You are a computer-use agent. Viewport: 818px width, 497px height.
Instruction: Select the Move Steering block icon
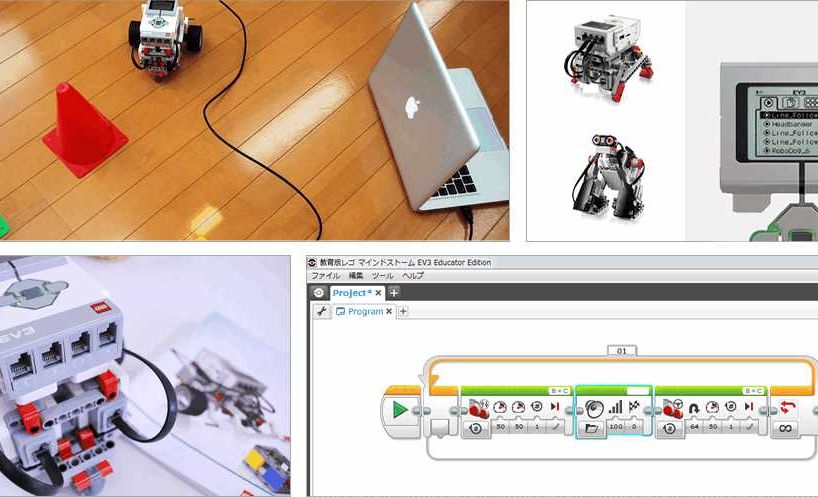(x=672, y=408)
